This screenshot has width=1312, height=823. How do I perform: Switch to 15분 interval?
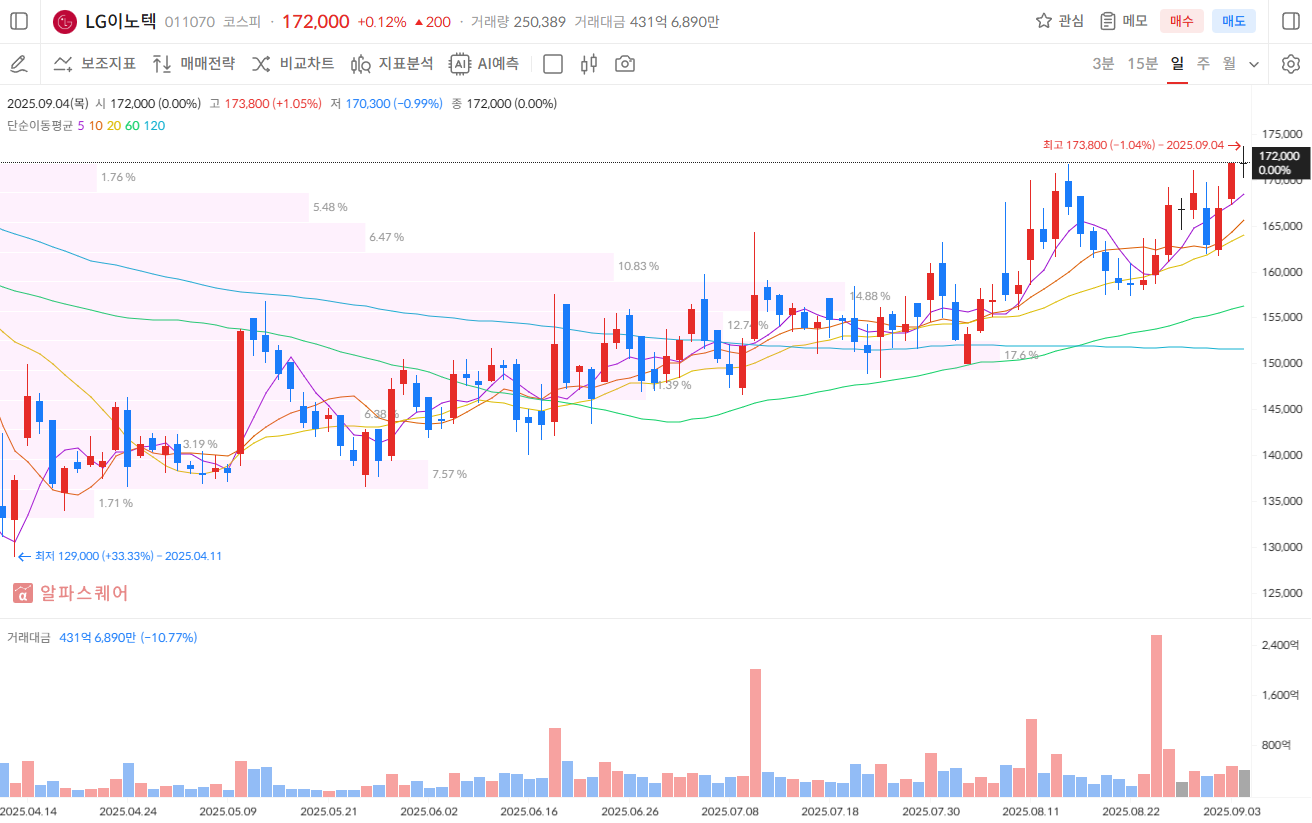(1143, 63)
